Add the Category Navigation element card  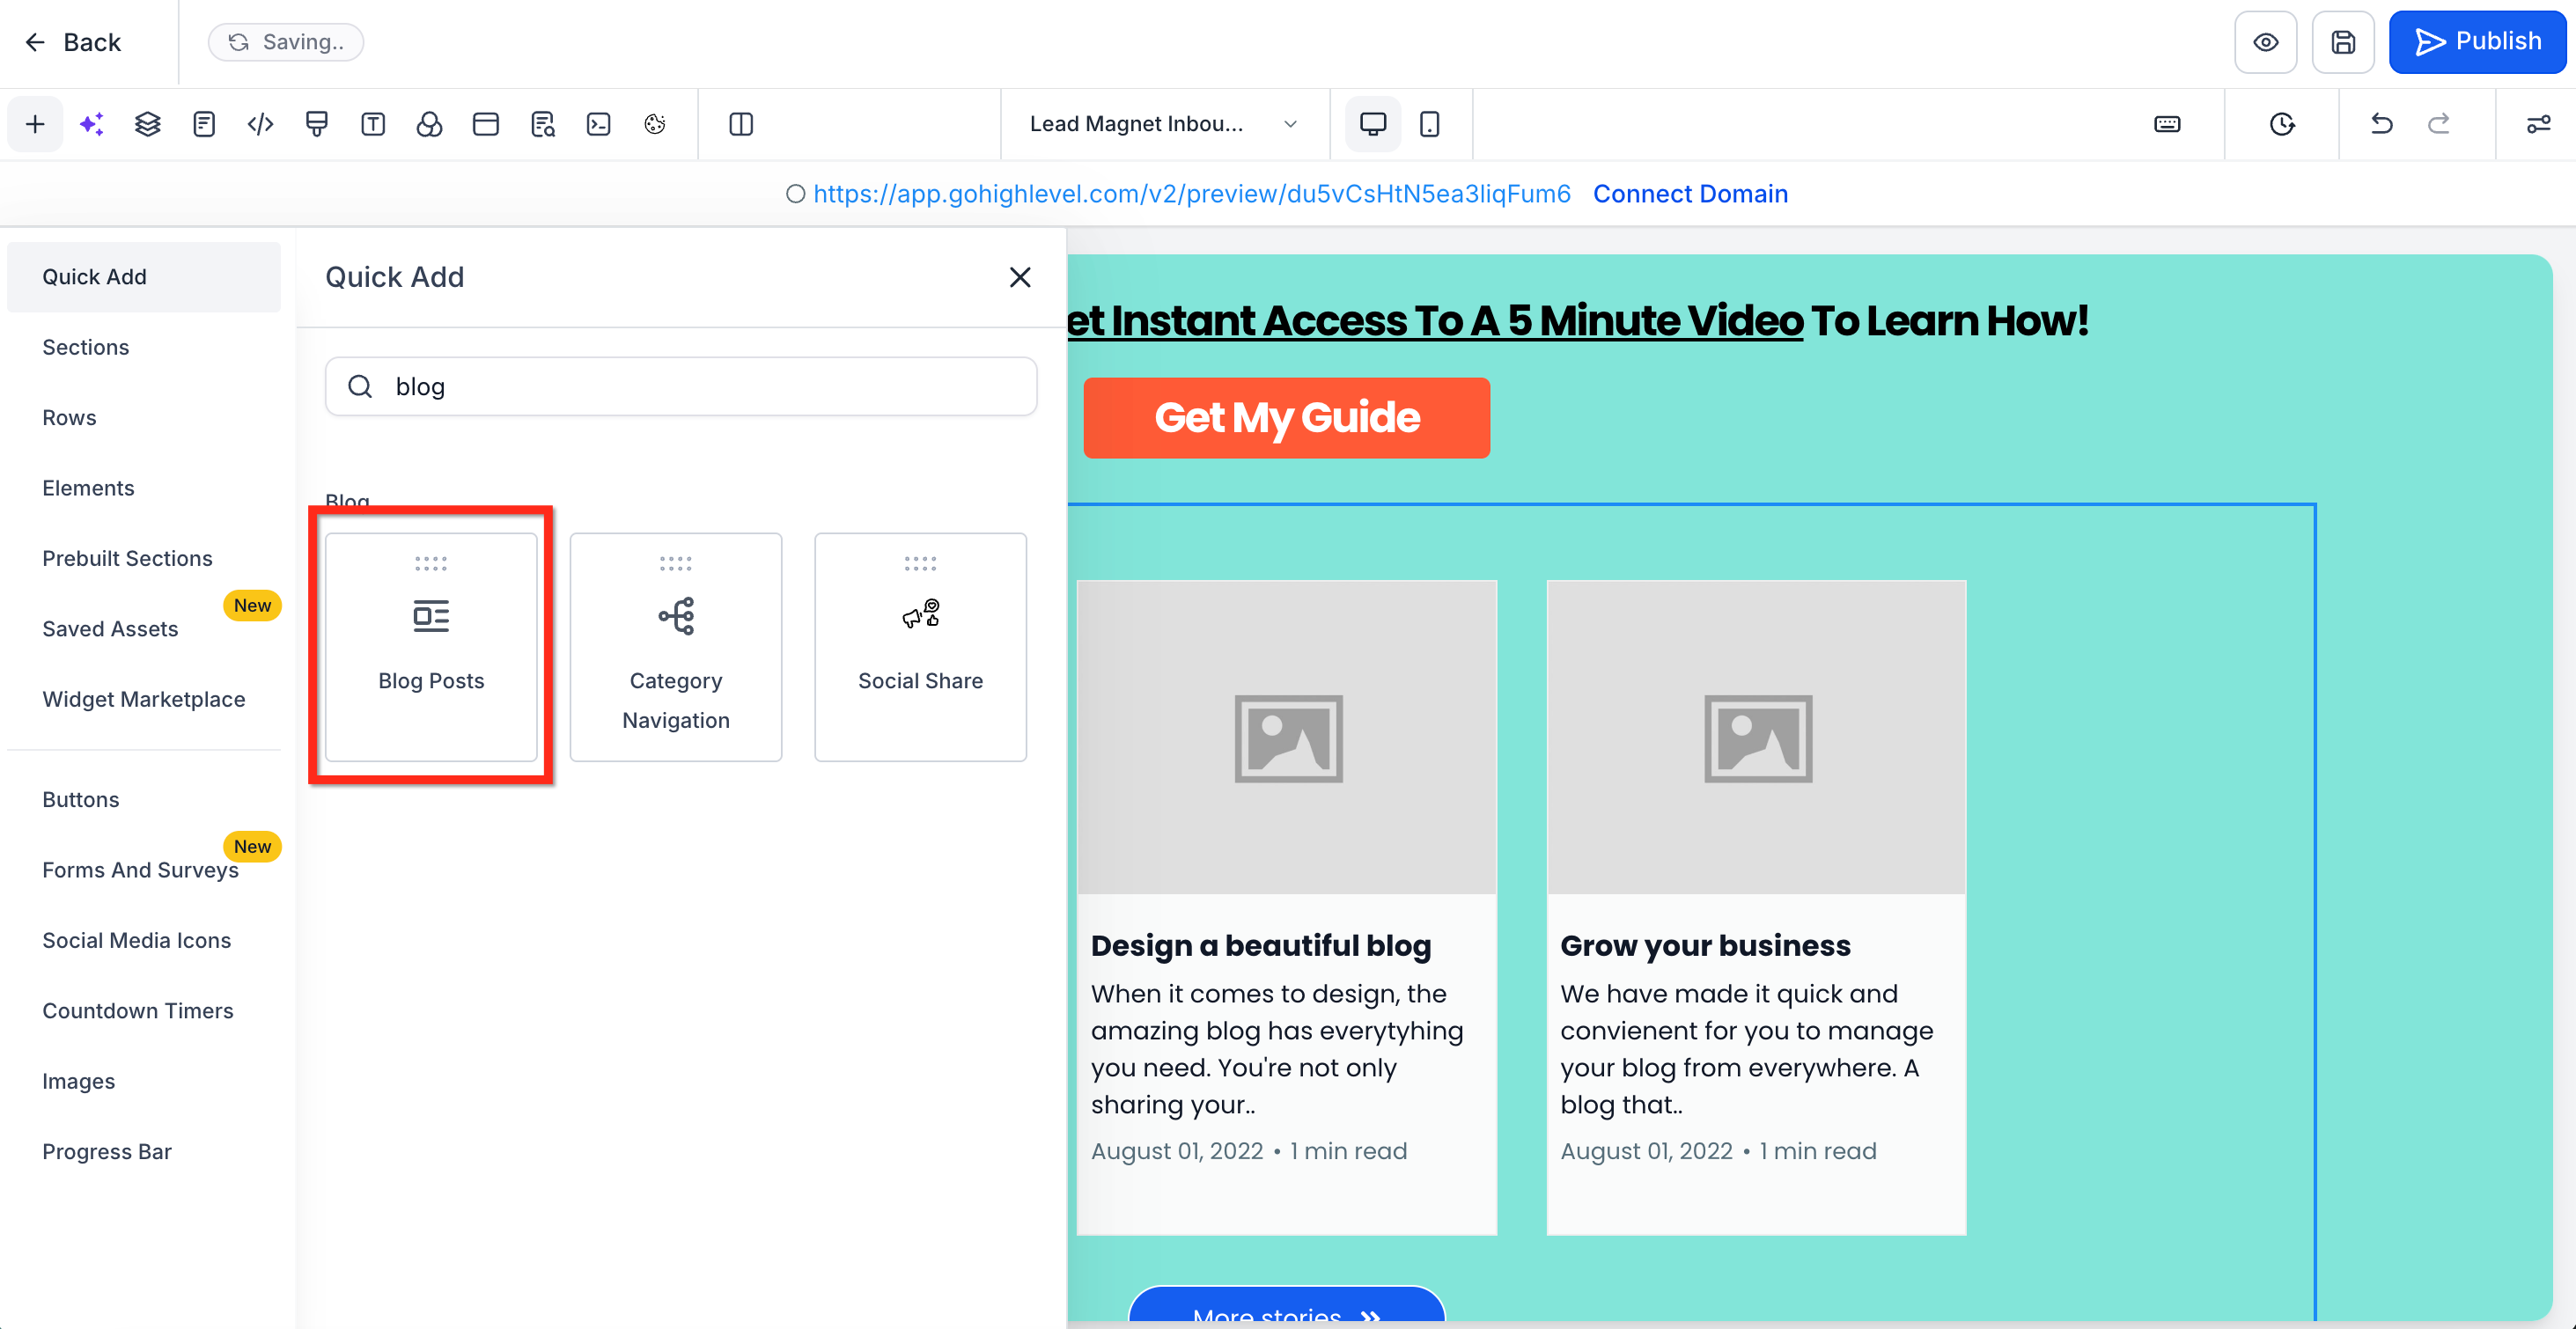pos(676,647)
